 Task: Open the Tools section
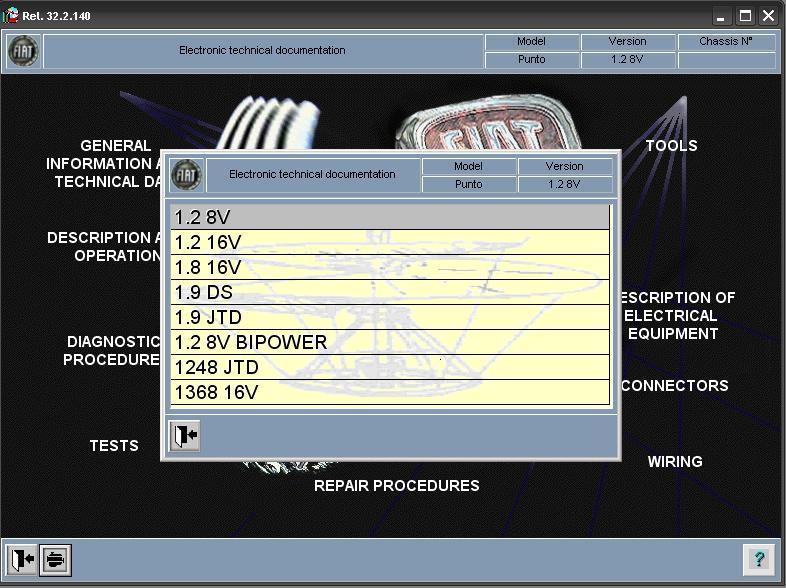click(x=671, y=146)
